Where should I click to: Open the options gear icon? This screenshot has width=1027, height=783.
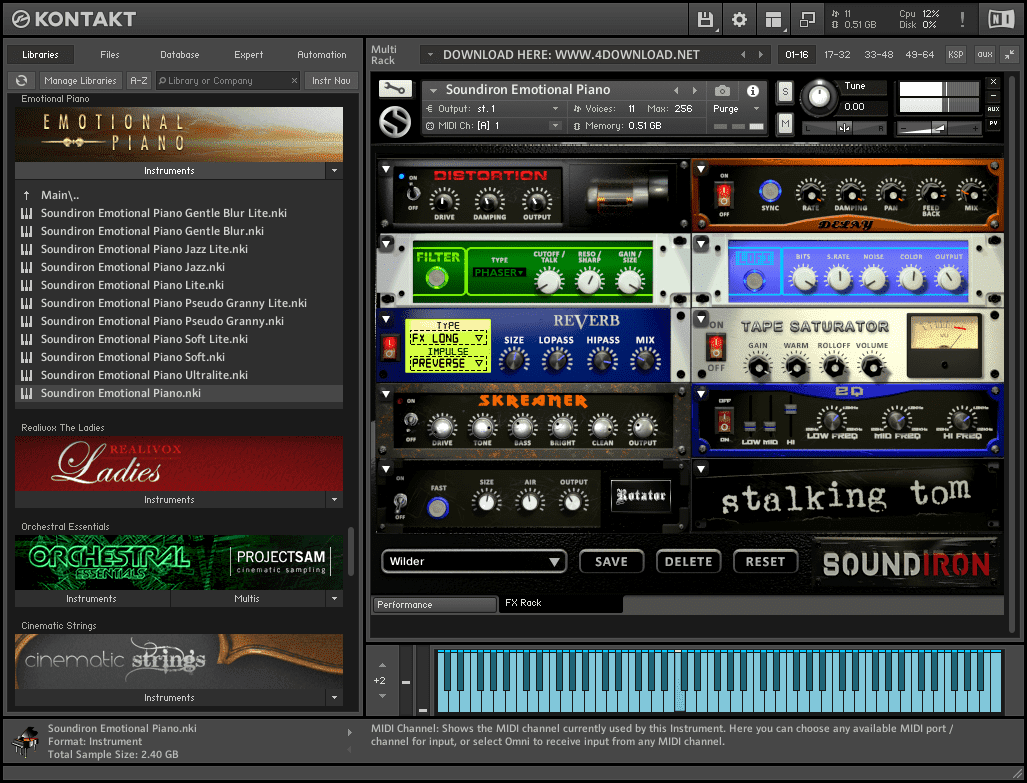(739, 20)
